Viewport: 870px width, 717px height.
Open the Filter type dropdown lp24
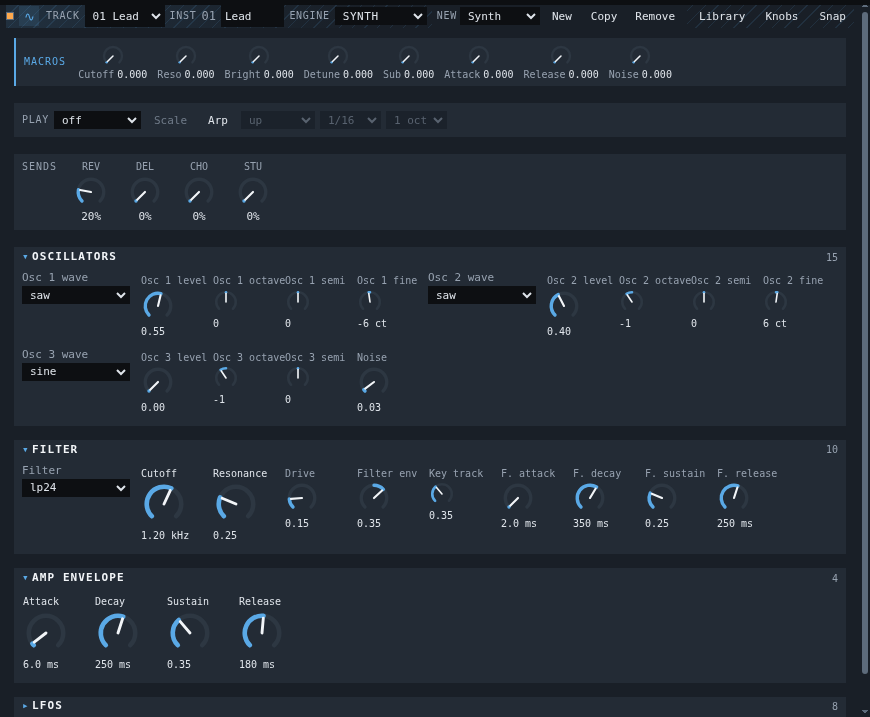[x=76, y=488]
